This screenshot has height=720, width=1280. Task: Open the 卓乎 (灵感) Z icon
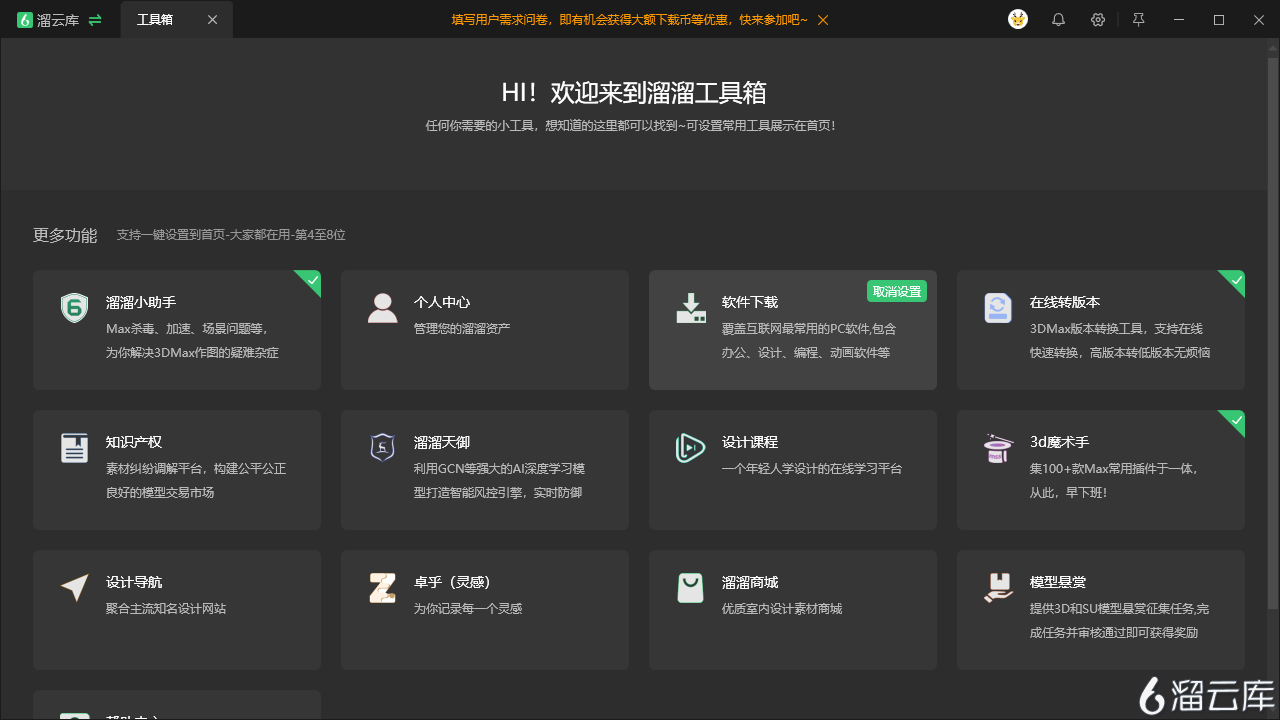pyautogui.click(x=382, y=588)
